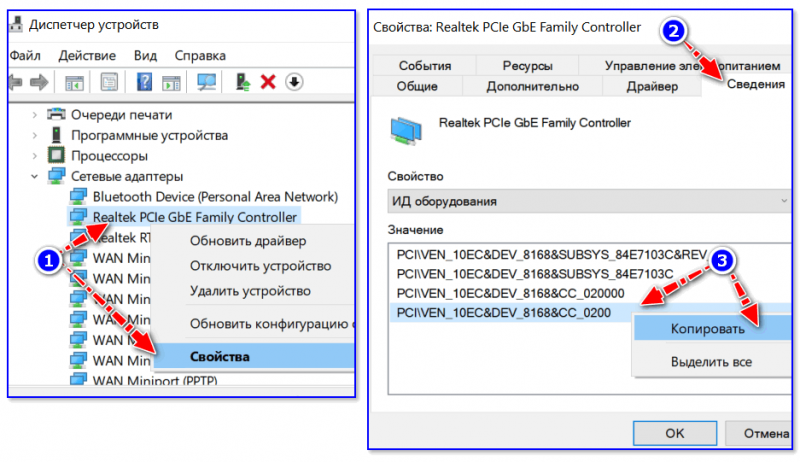Expand the Очереди печати node
This screenshot has width=800, height=462.
35,115
